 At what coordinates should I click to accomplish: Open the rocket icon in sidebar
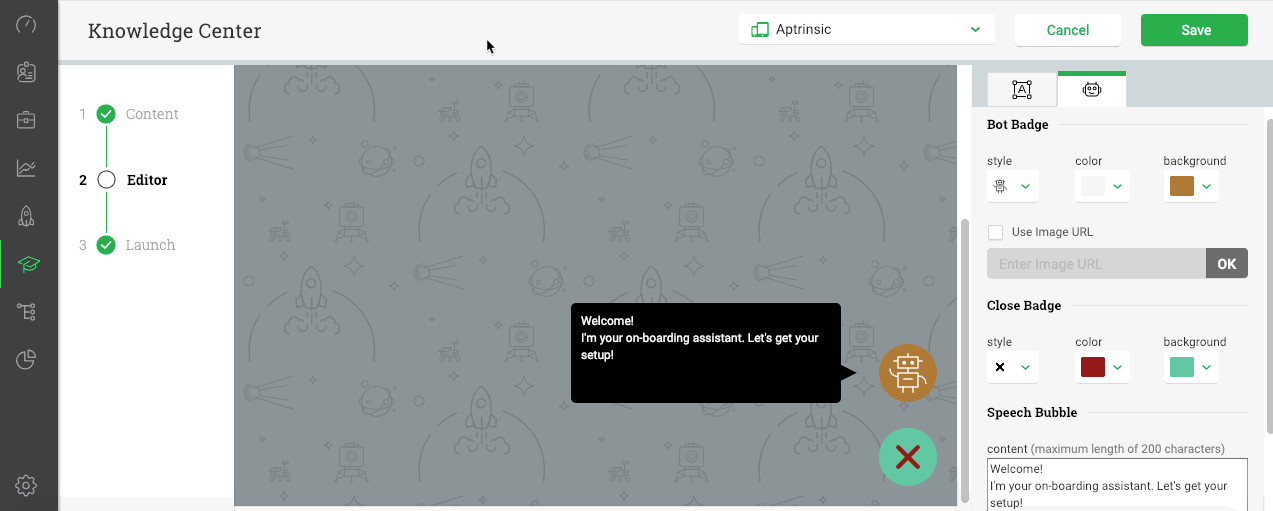pyautogui.click(x=27, y=216)
